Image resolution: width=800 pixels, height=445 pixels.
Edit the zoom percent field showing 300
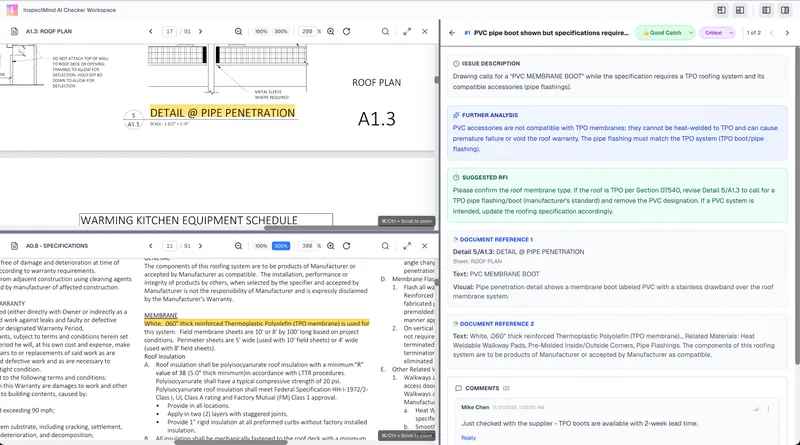[x=307, y=246]
